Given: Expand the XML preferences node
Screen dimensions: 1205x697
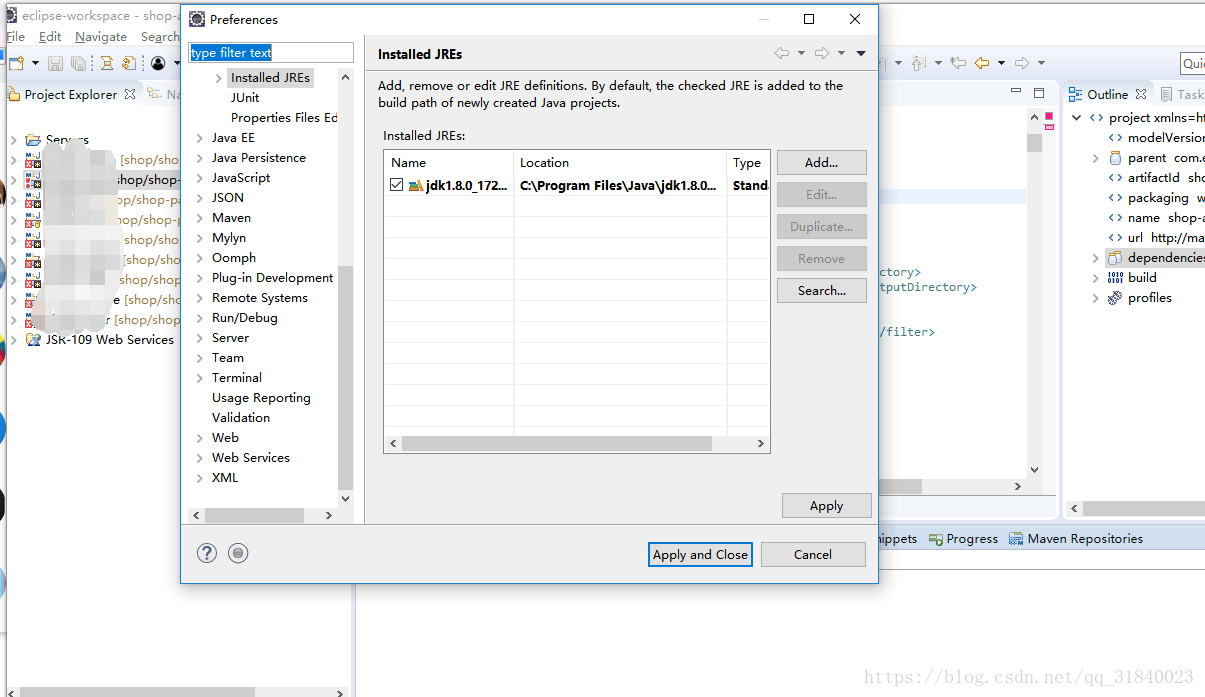Looking at the screenshot, I should [x=199, y=478].
